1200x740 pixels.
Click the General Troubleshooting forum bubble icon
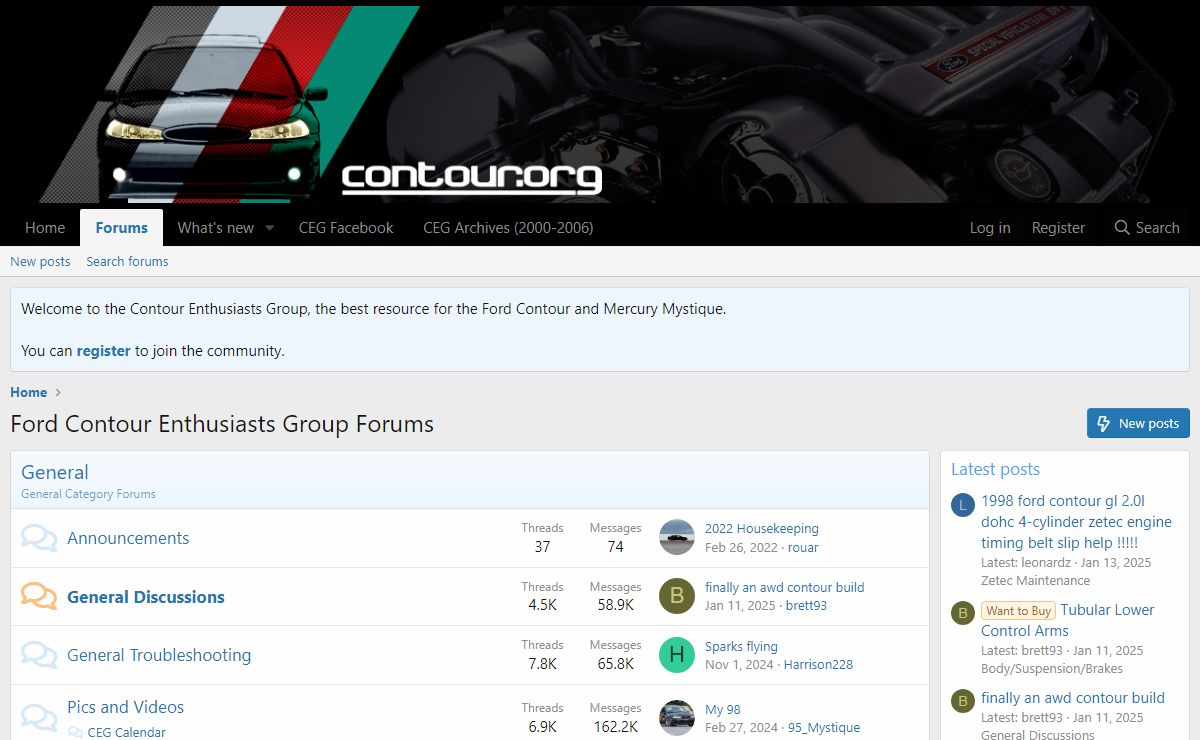coord(39,655)
